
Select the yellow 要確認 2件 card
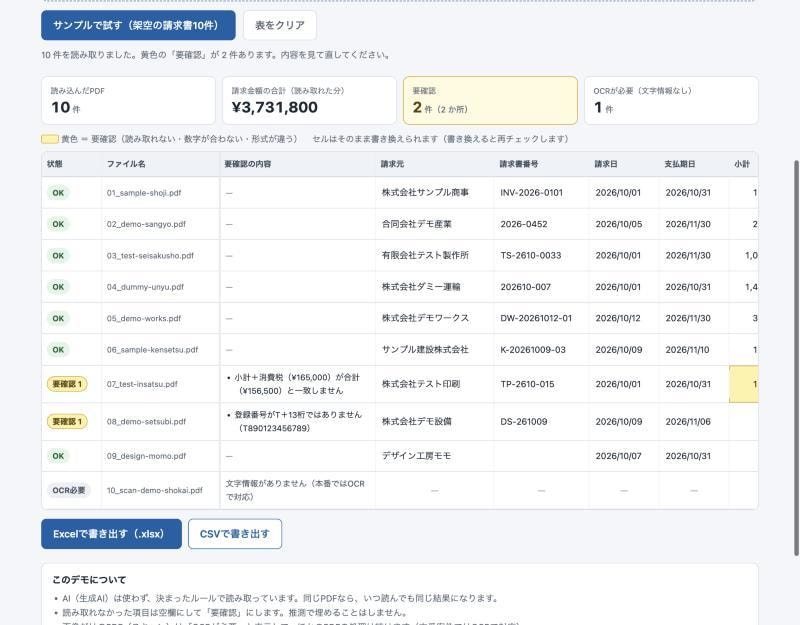490,101
